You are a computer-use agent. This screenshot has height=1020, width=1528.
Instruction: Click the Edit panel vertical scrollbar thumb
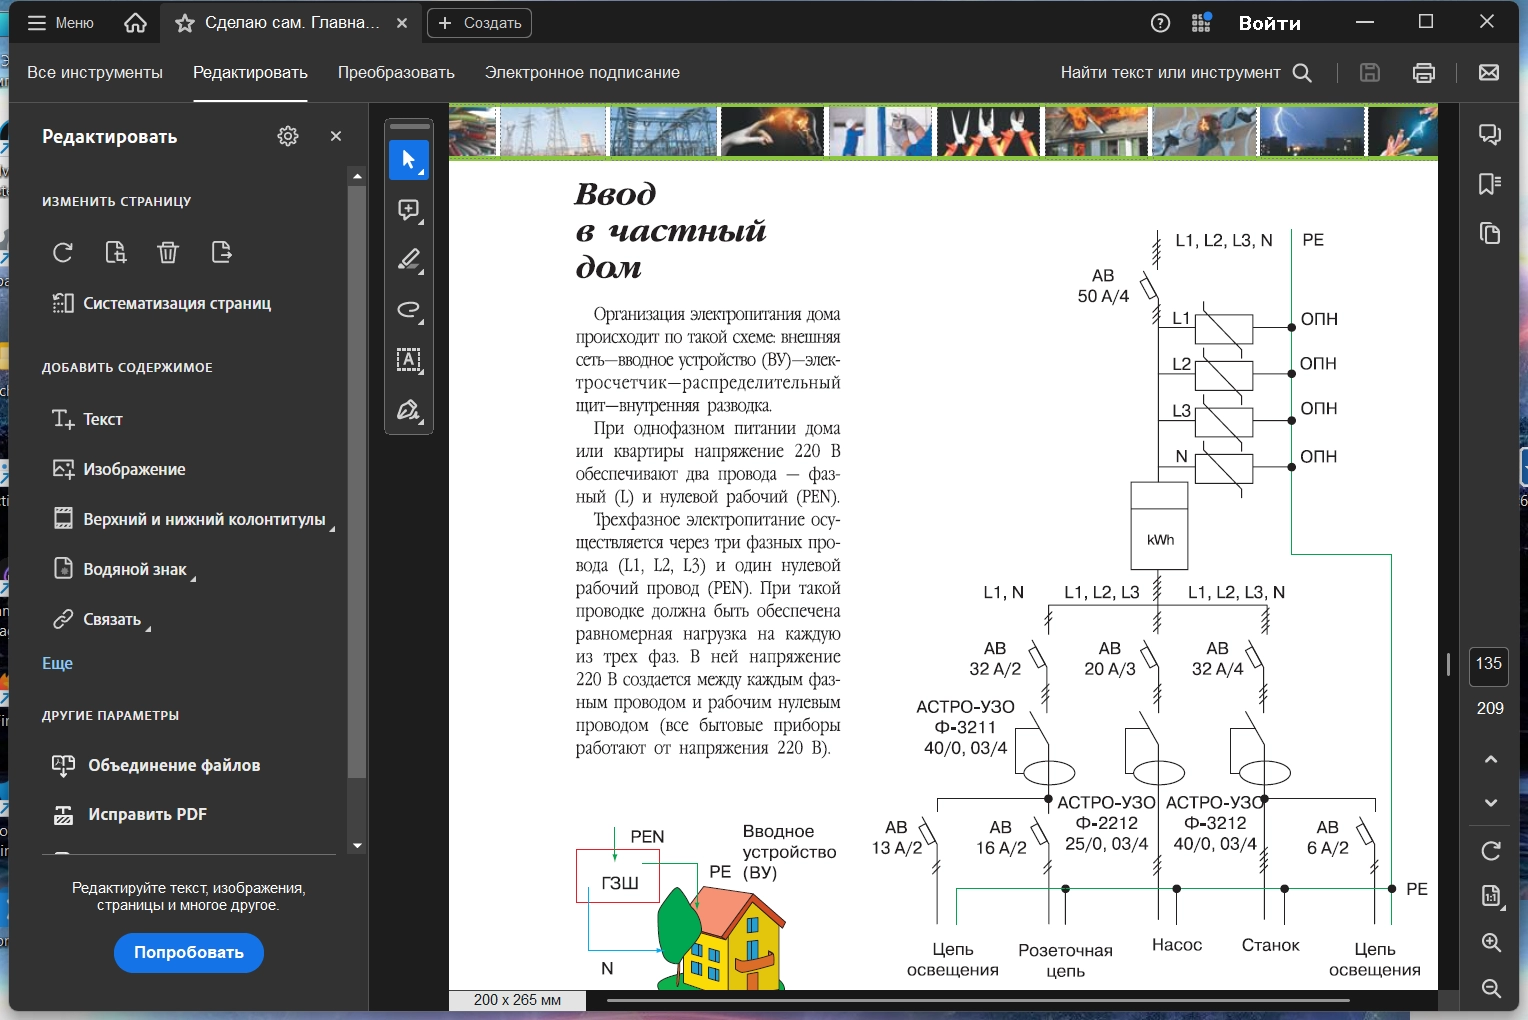point(357,482)
